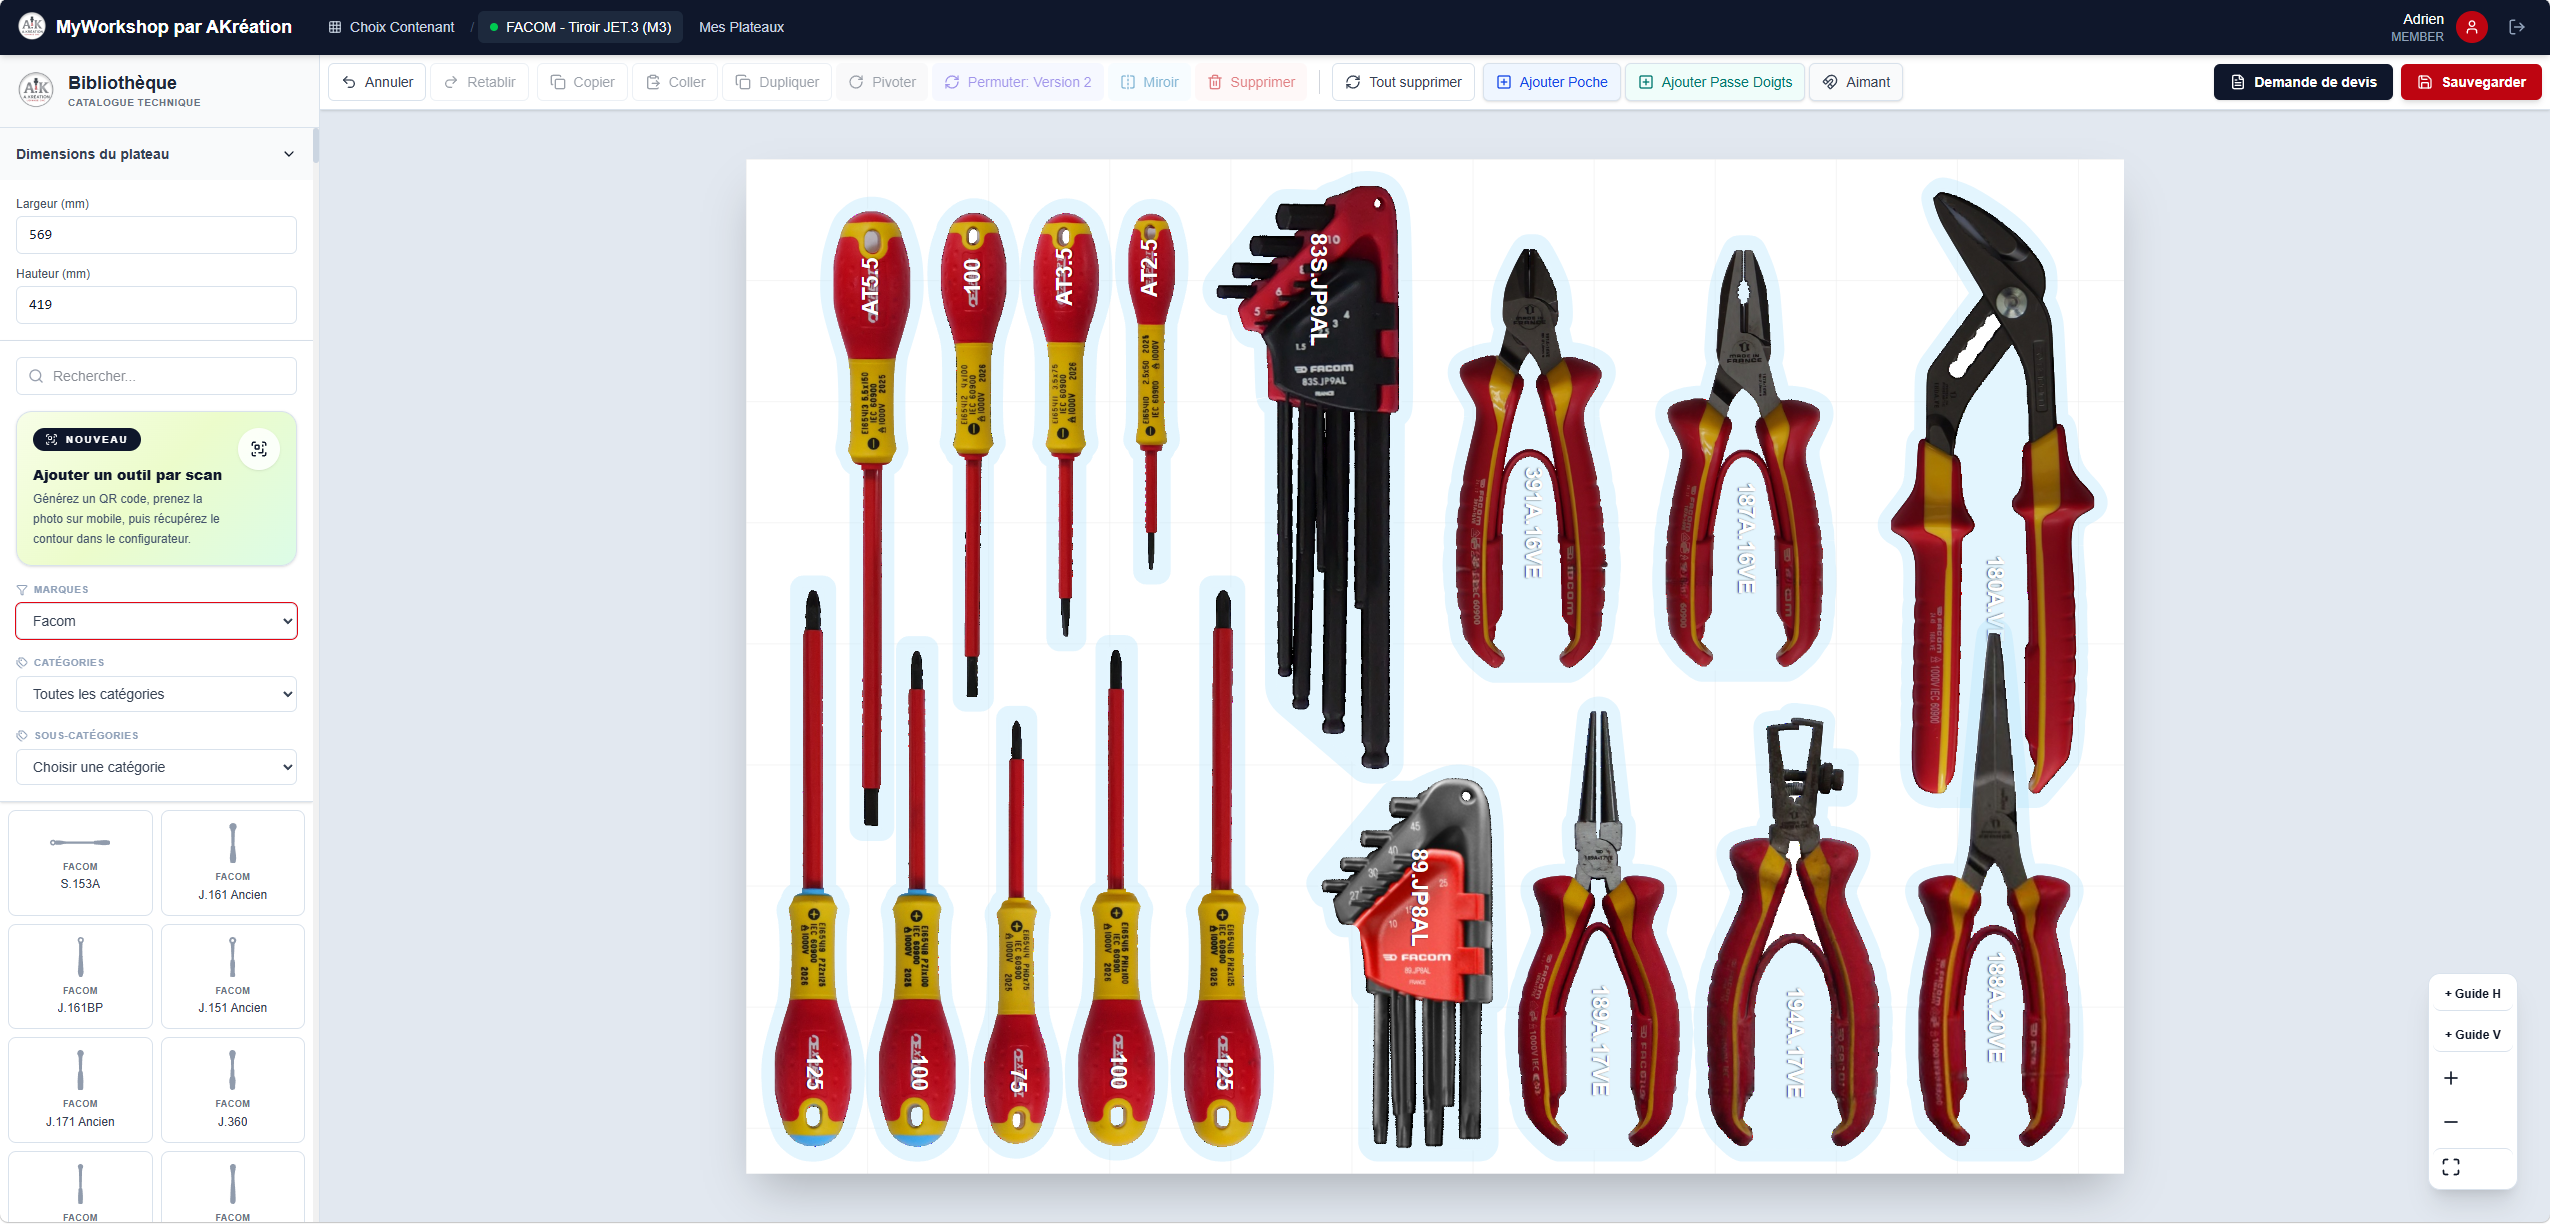Select the FACOM - Tiroir JET.3 (M3) tab
The height and width of the screenshot is (1225, 2550).
click(x=581, y=27)
